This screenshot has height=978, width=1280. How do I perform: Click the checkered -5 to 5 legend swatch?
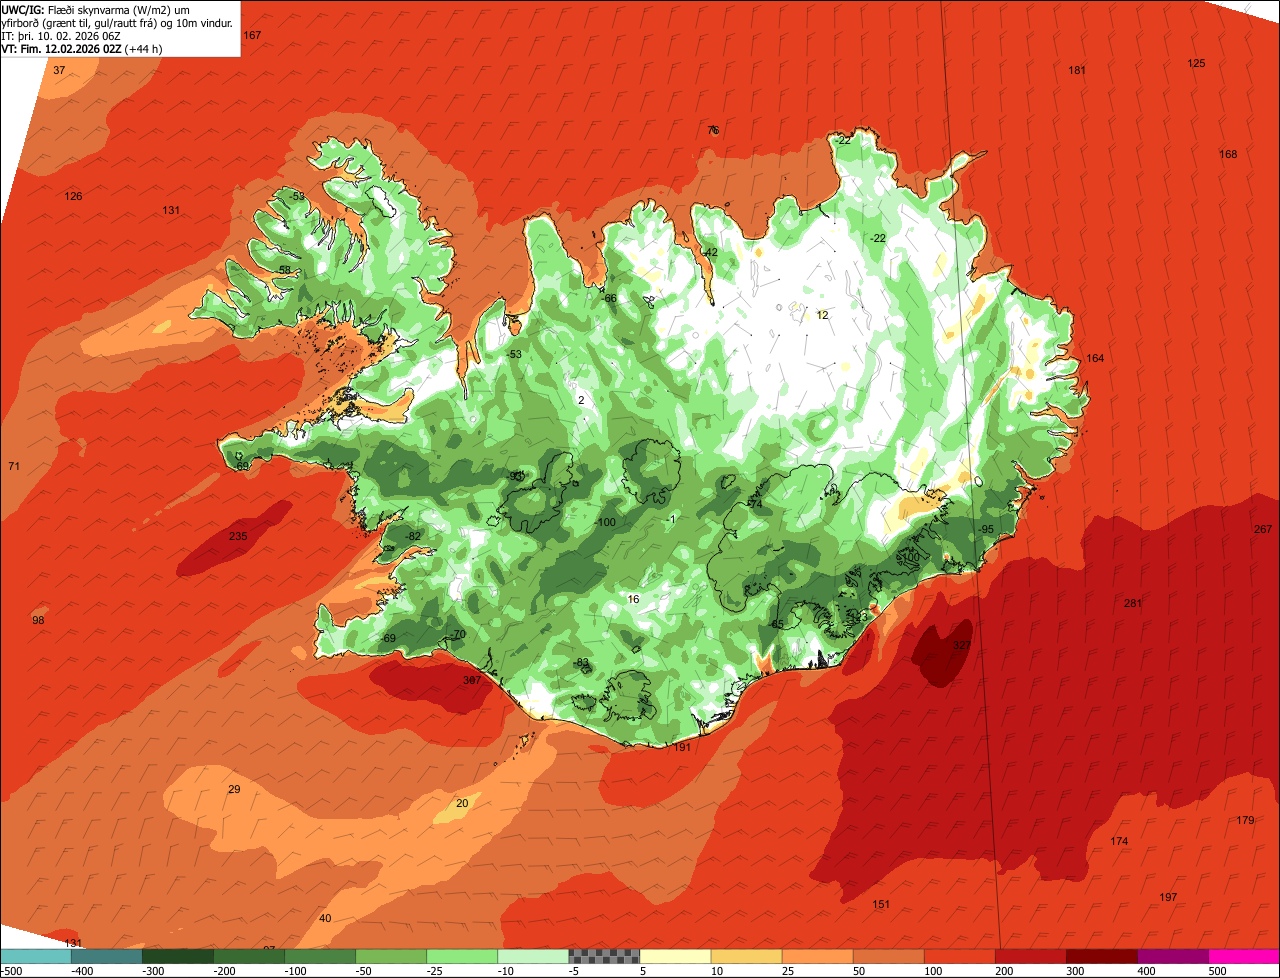click(x=604, y=956)
